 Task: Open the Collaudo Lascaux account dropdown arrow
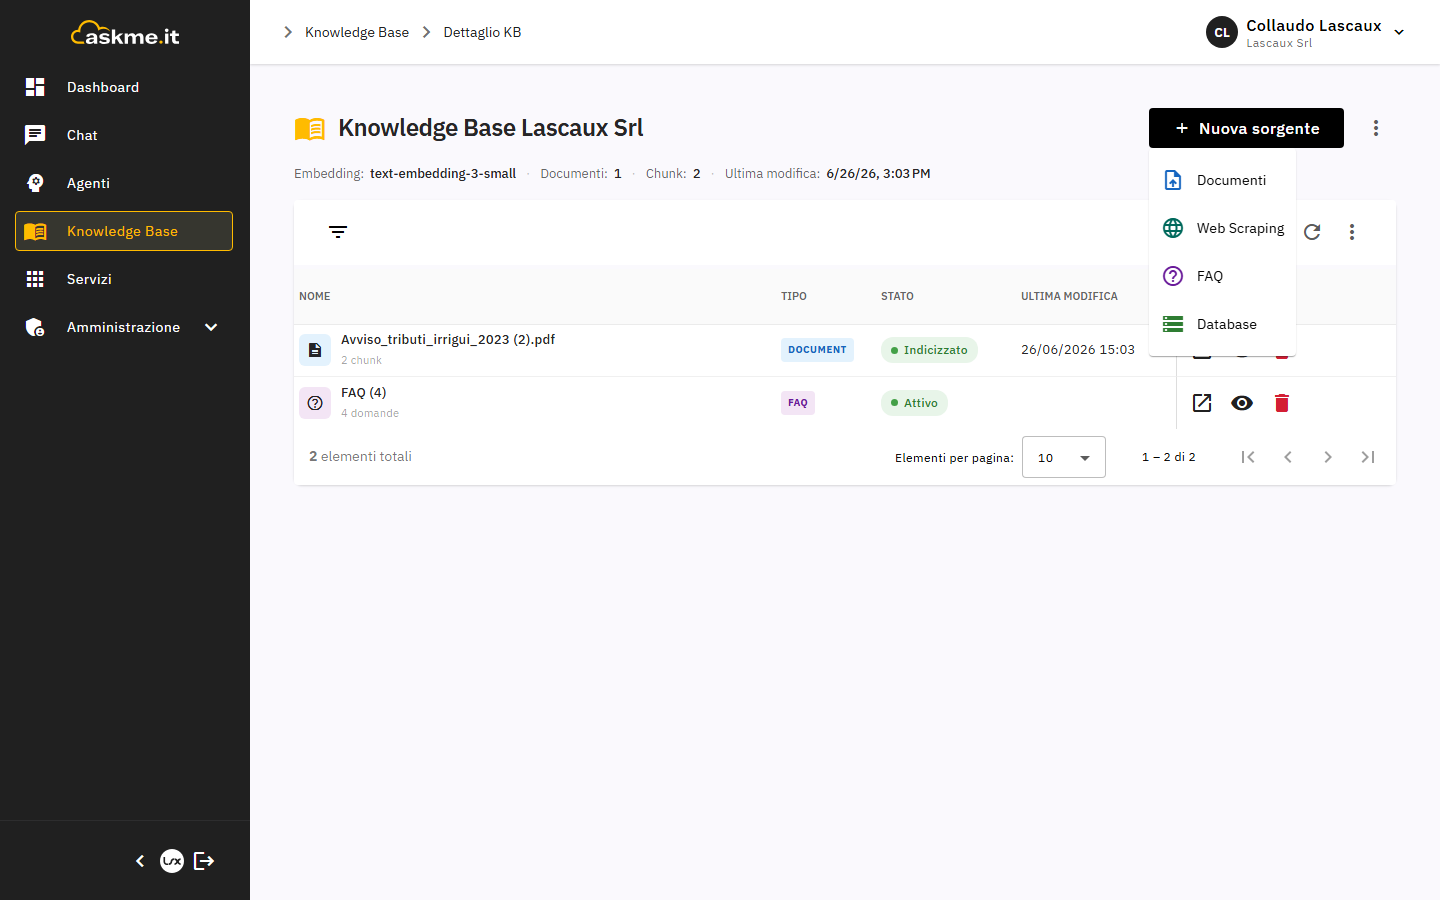(x=1399, y=32)
